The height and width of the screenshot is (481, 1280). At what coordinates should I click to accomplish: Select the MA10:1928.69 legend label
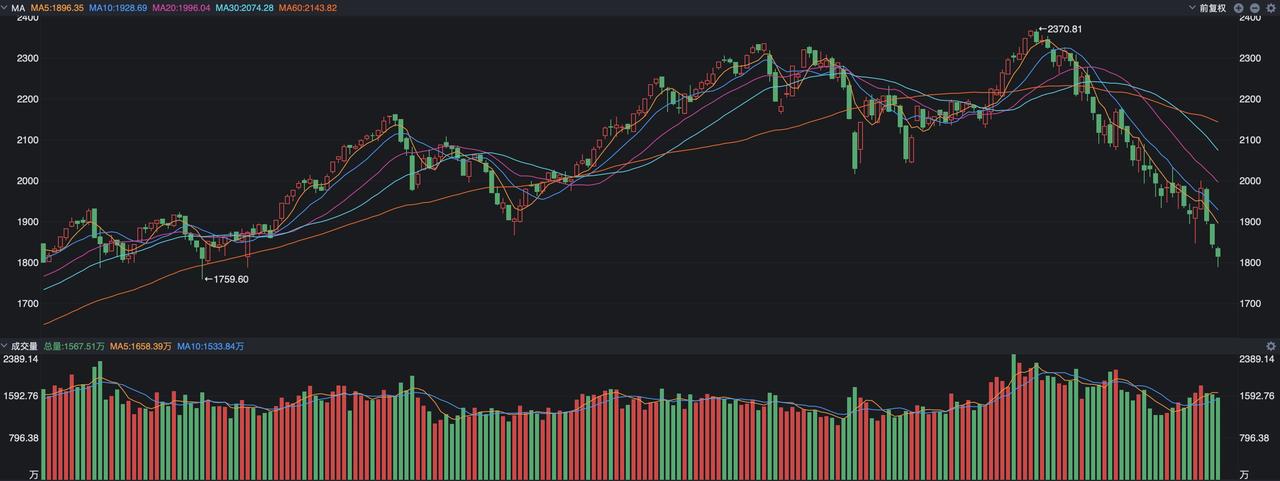tap(119, 7)
